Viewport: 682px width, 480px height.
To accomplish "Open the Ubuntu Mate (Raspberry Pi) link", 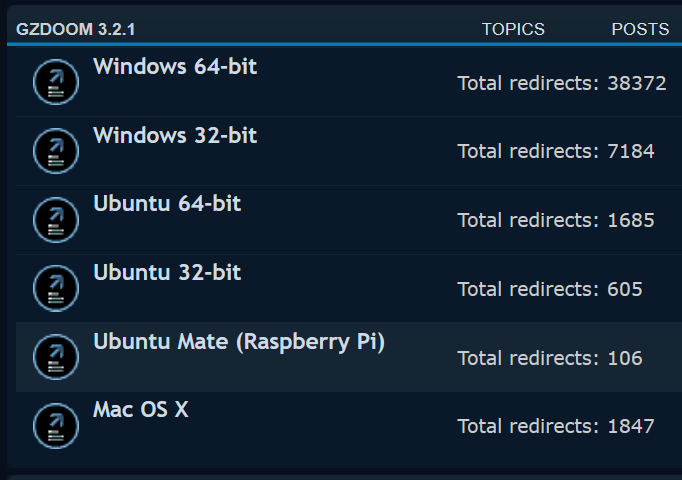I will point(239,342).
